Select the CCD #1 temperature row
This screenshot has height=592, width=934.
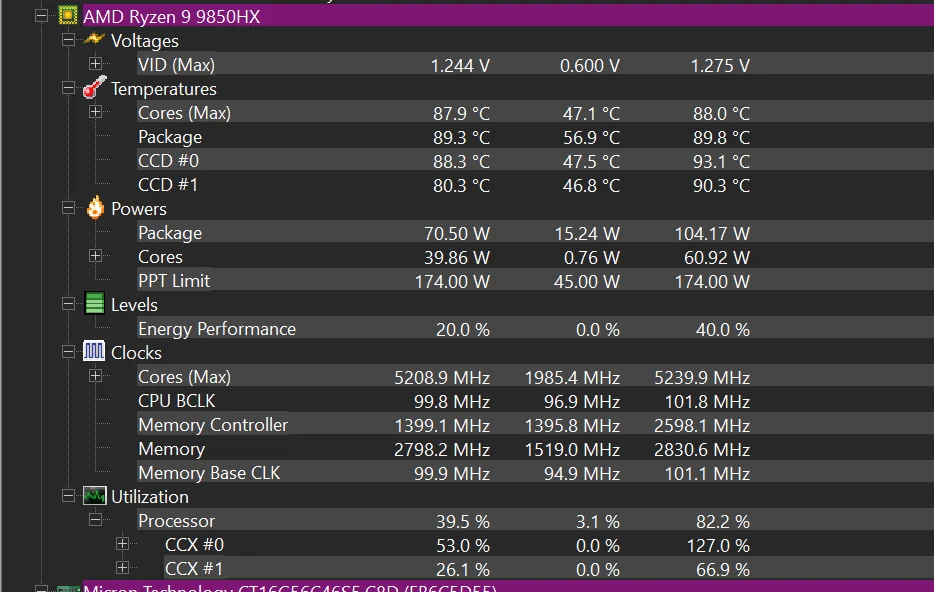tap(535, 185)
